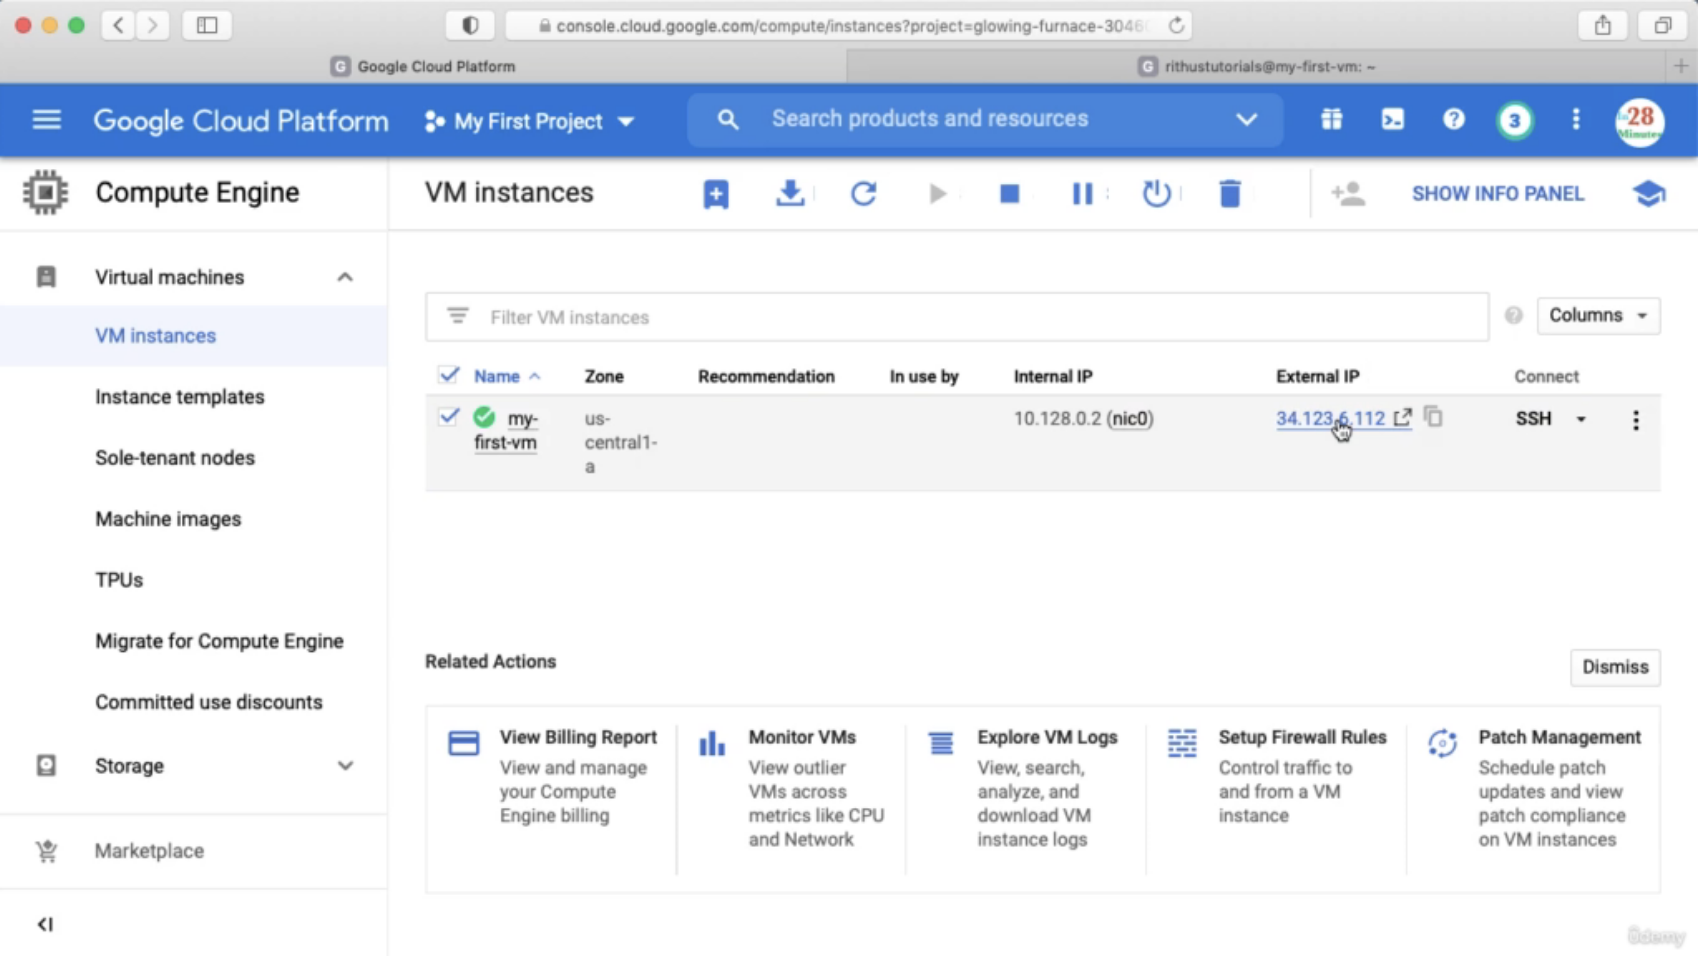Open the SSH connect options arrow
Screen dimensions: 1698x956
[x=1581, y=419]
